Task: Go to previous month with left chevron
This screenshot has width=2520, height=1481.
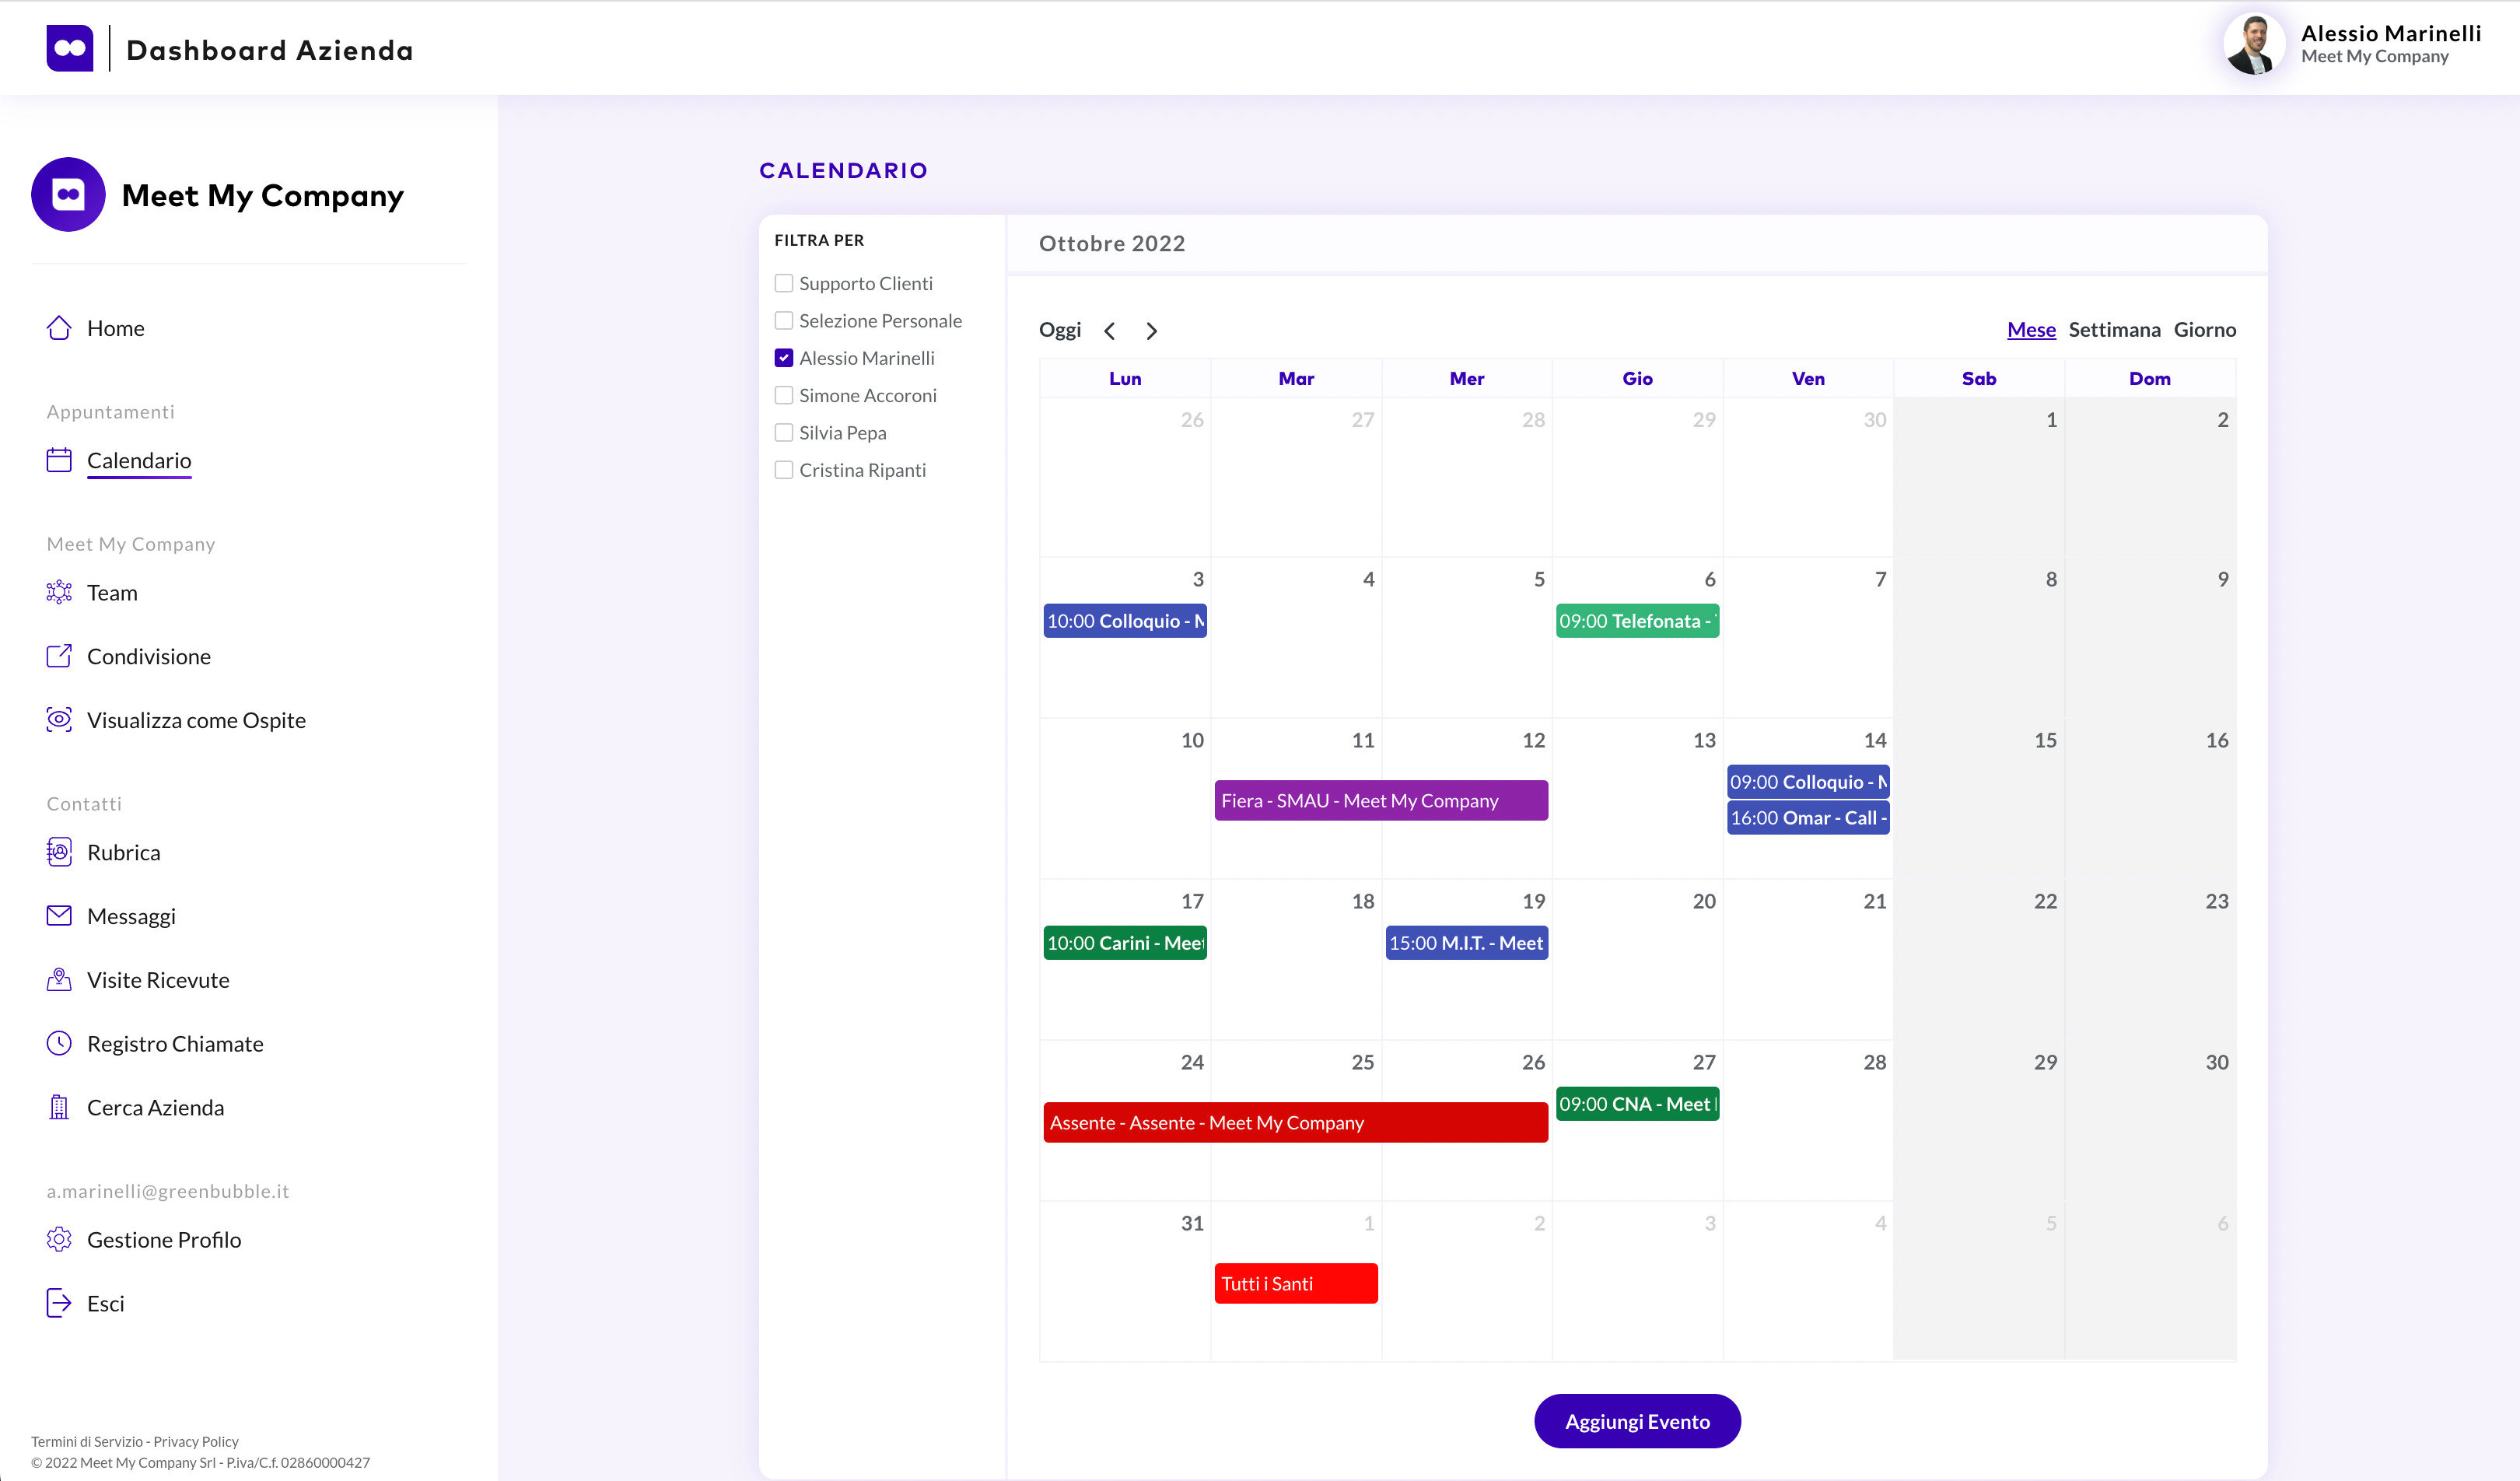Action: [1109, 331]
